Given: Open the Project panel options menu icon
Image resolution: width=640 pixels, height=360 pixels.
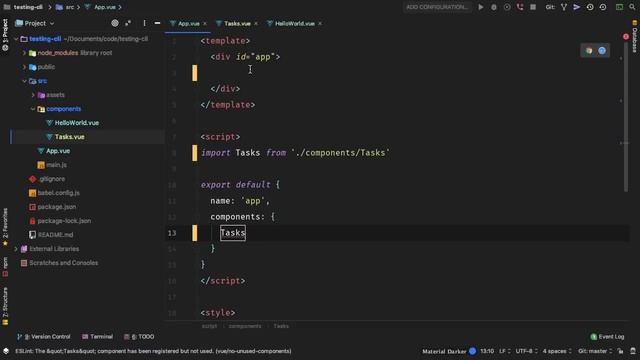Looking at the screenshot, I should point(144,23).
